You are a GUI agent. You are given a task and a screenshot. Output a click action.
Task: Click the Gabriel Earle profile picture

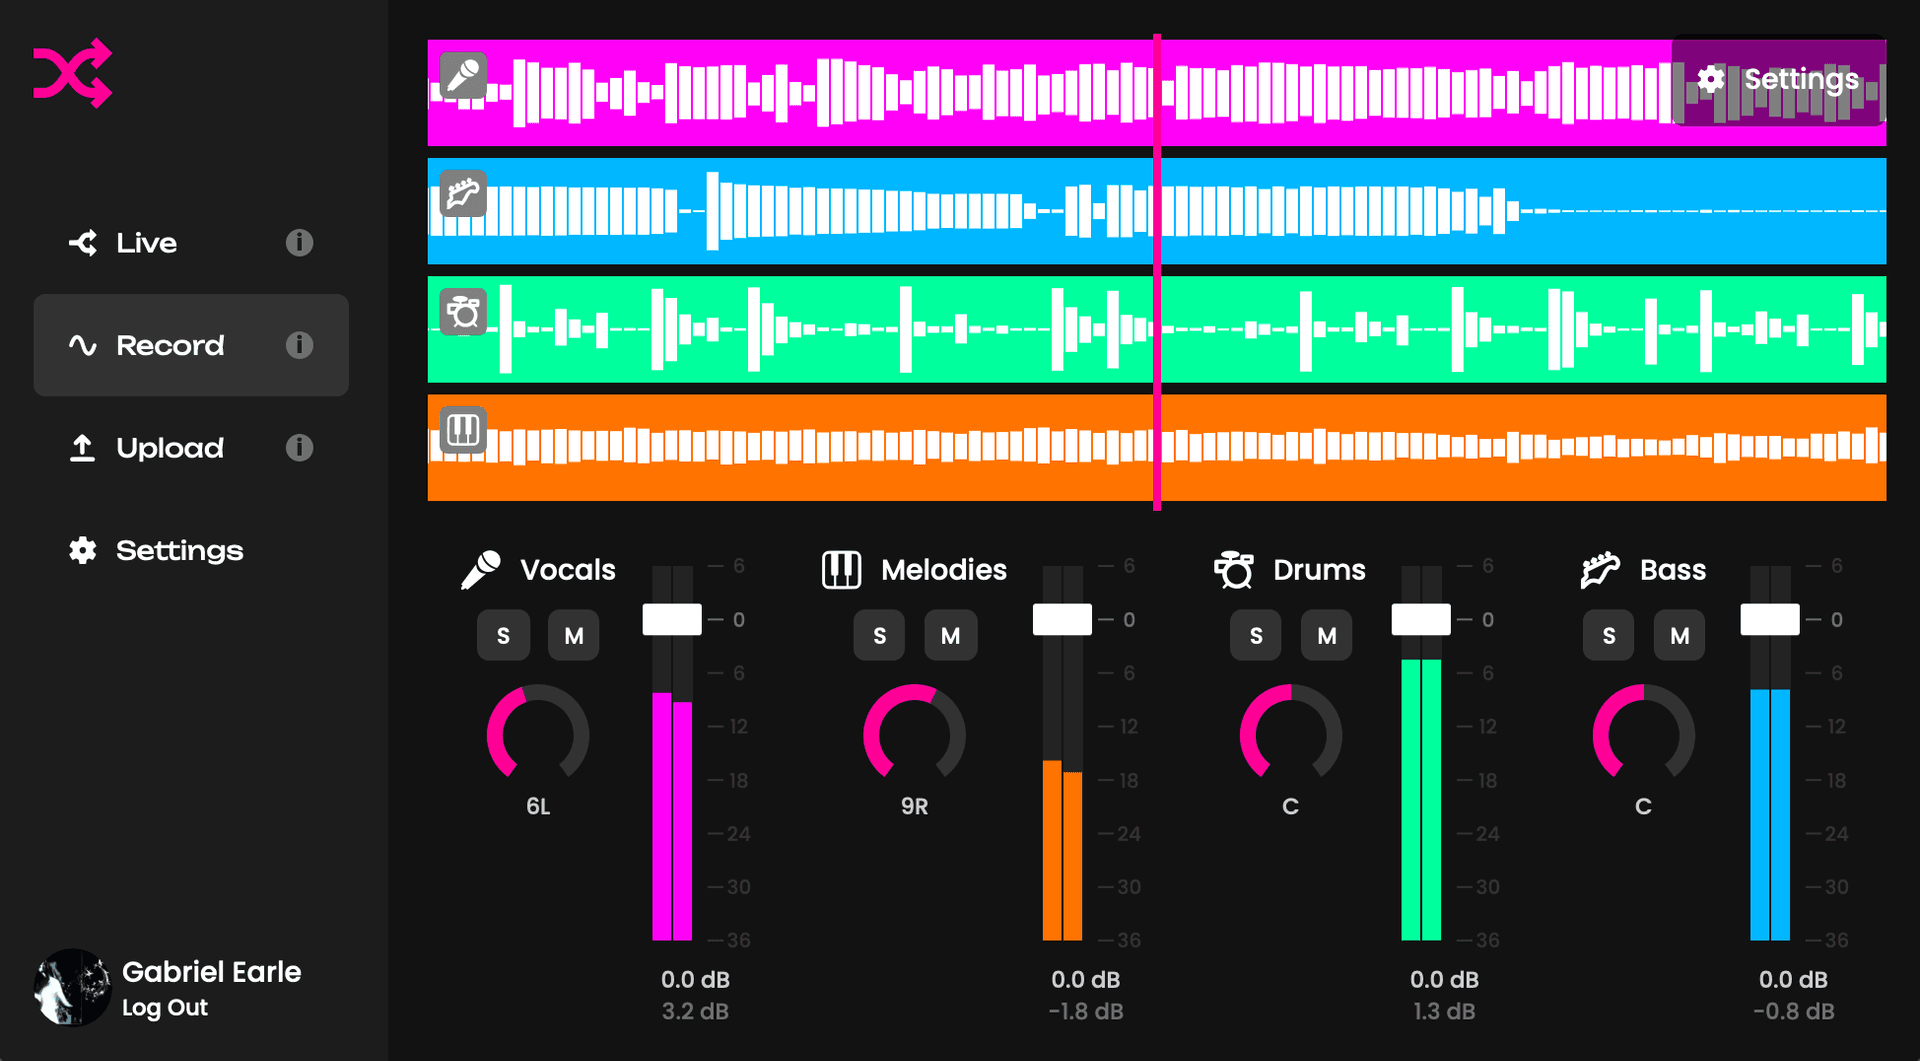(x=72, y=987)
